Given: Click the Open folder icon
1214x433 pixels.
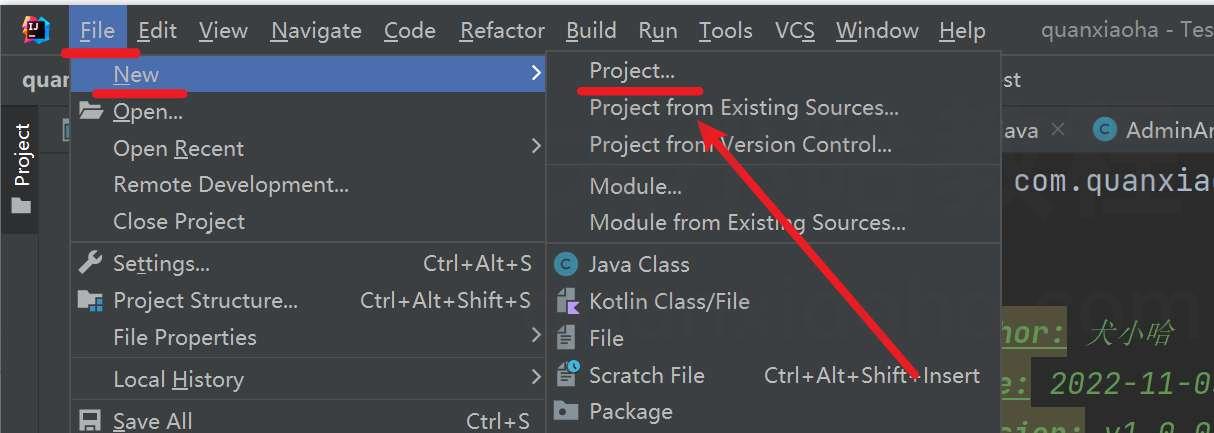Looking at the screenshot, I should click(x=91, y=112).
